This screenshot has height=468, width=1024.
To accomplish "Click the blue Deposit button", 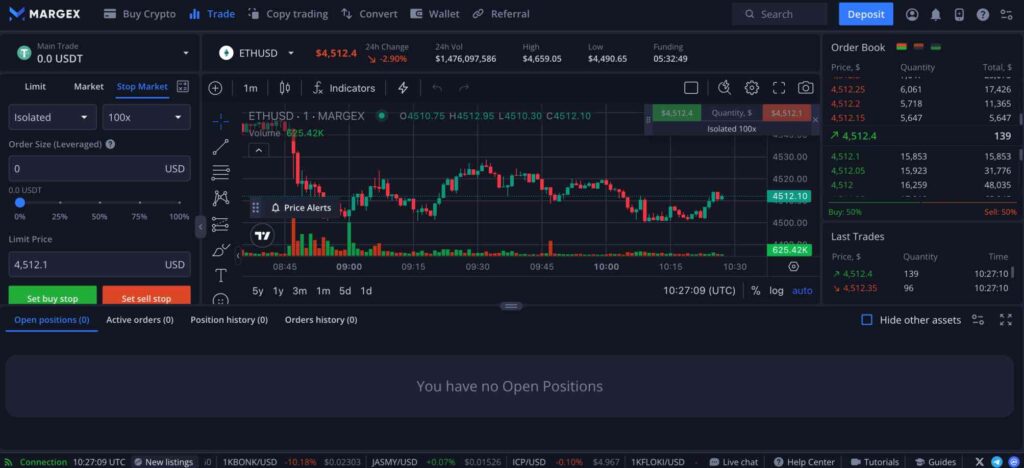I will pyautogui.click(x=866, y=14).
